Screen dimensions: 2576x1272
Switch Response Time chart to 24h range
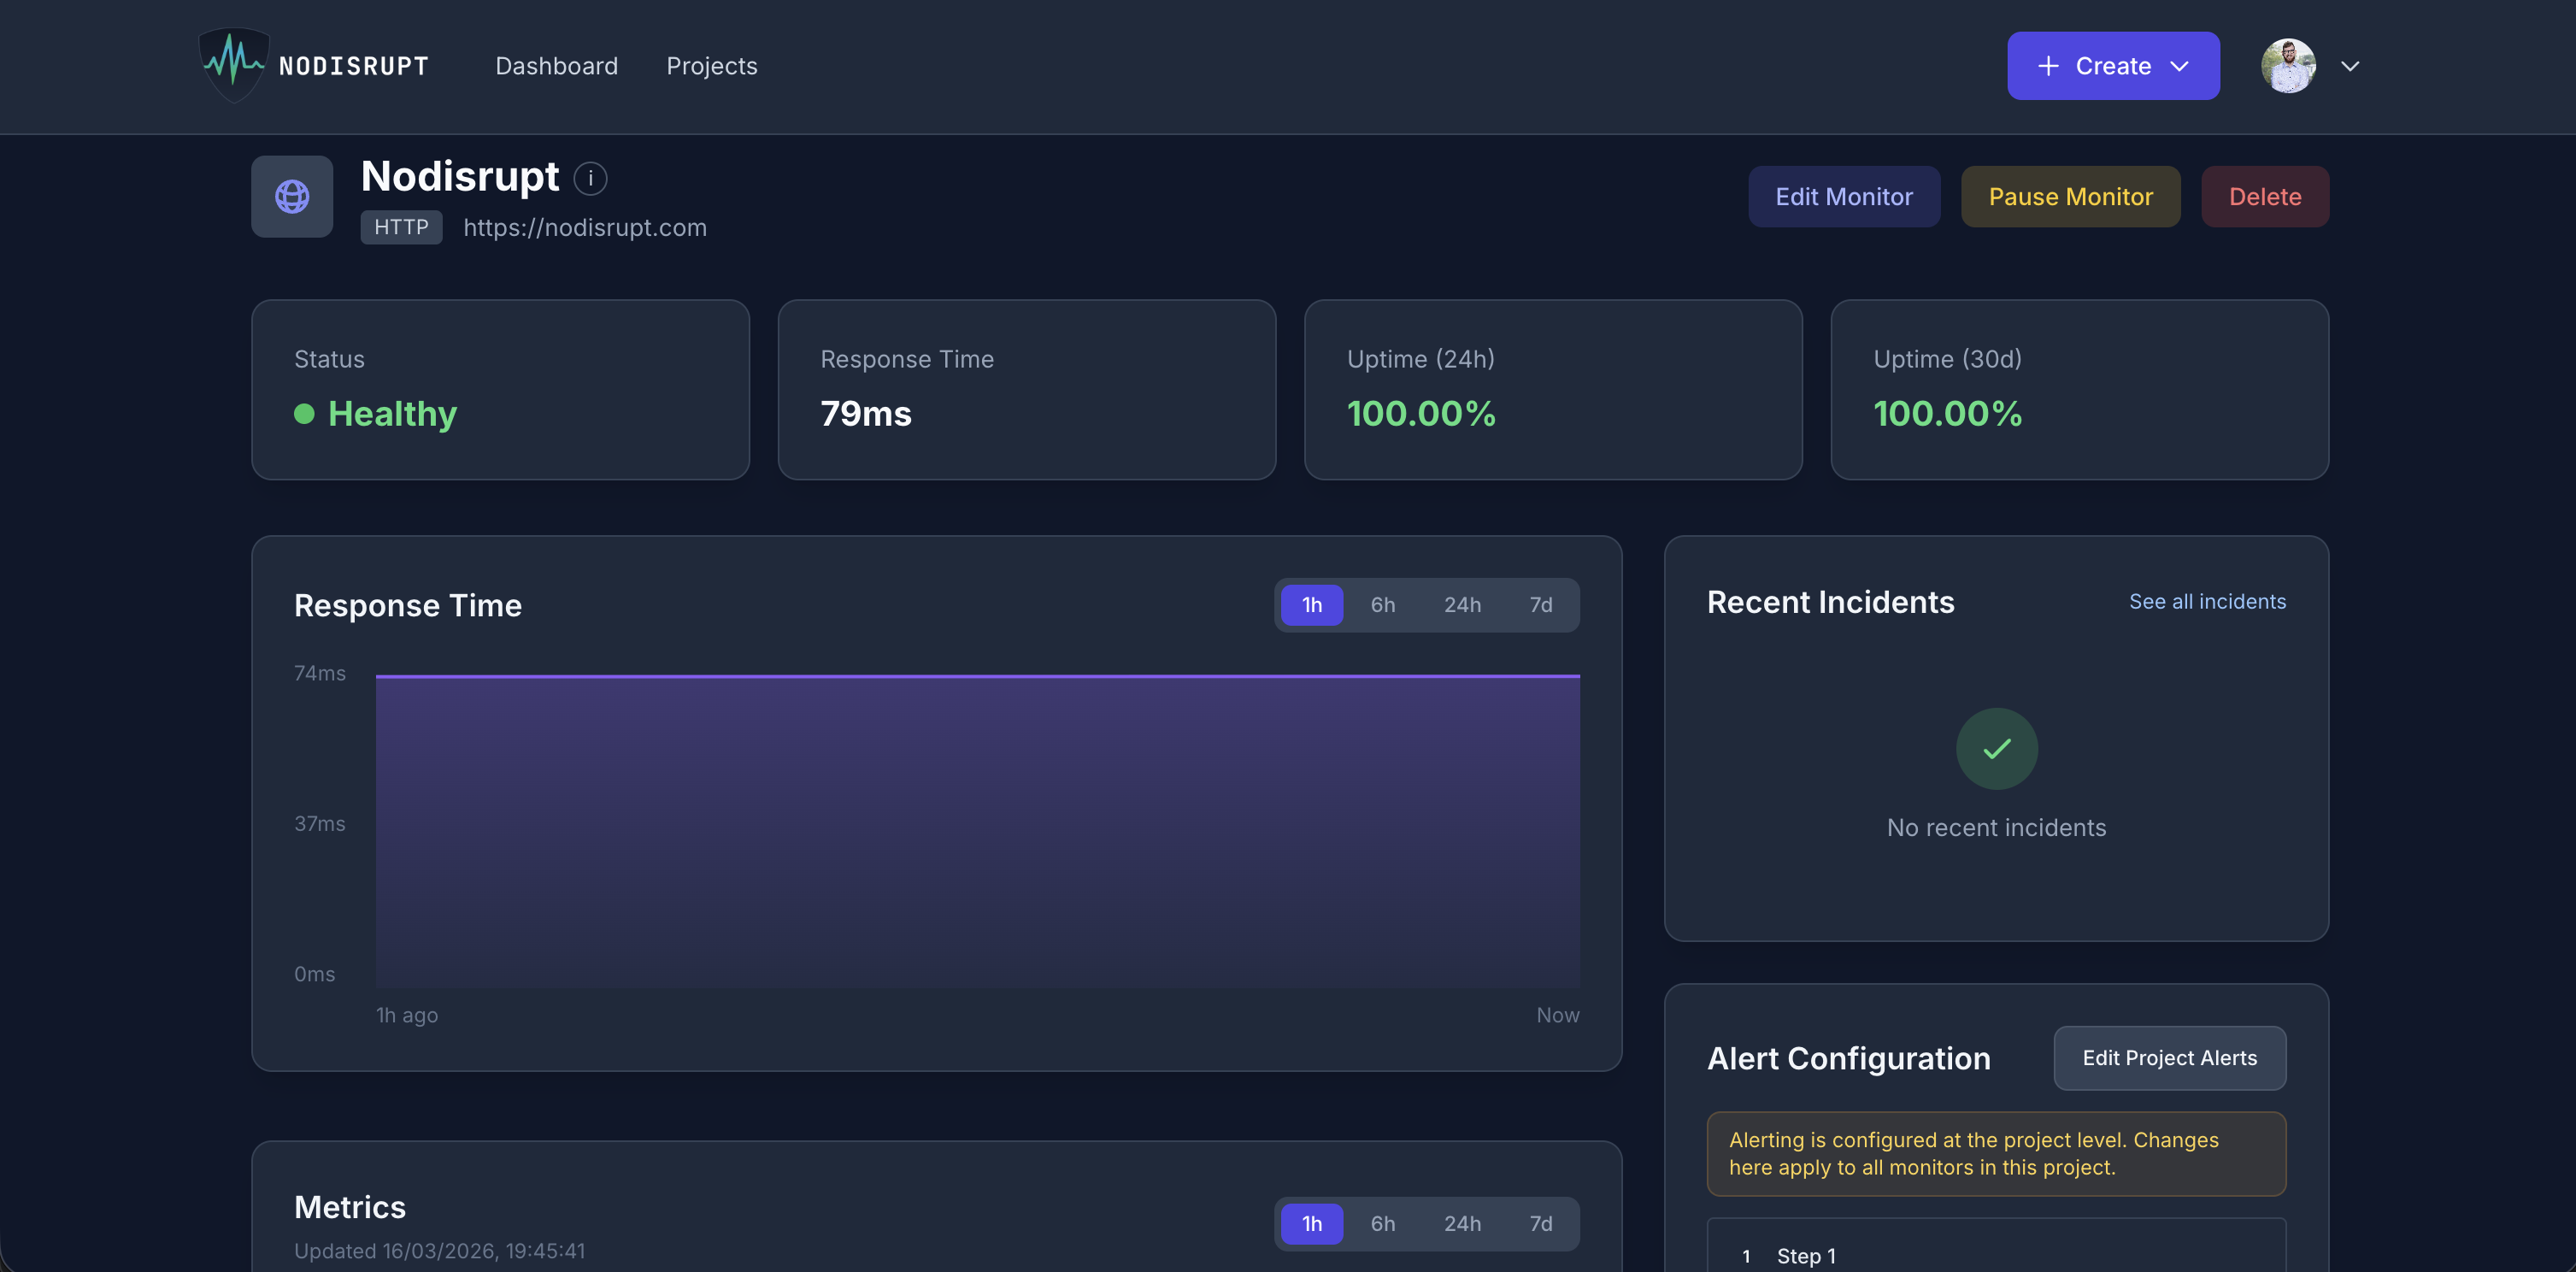[x=1462, y=605]
